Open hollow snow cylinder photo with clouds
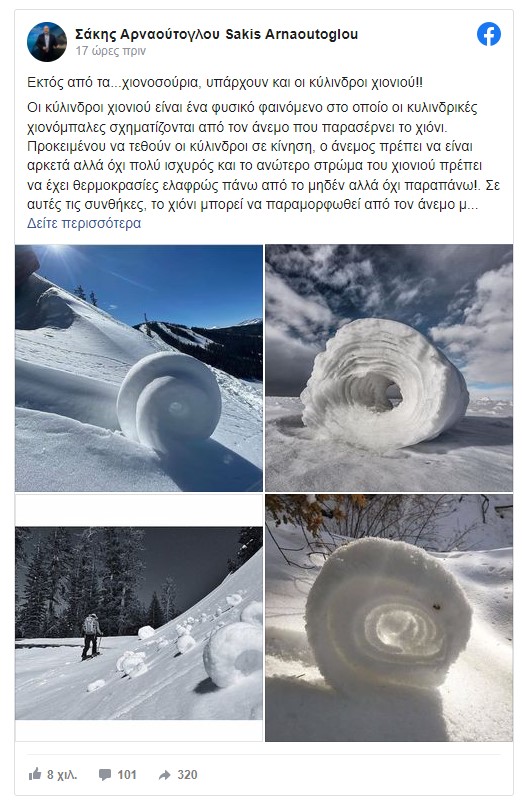The width and height of the screenshot is (526, 803). 389,368
